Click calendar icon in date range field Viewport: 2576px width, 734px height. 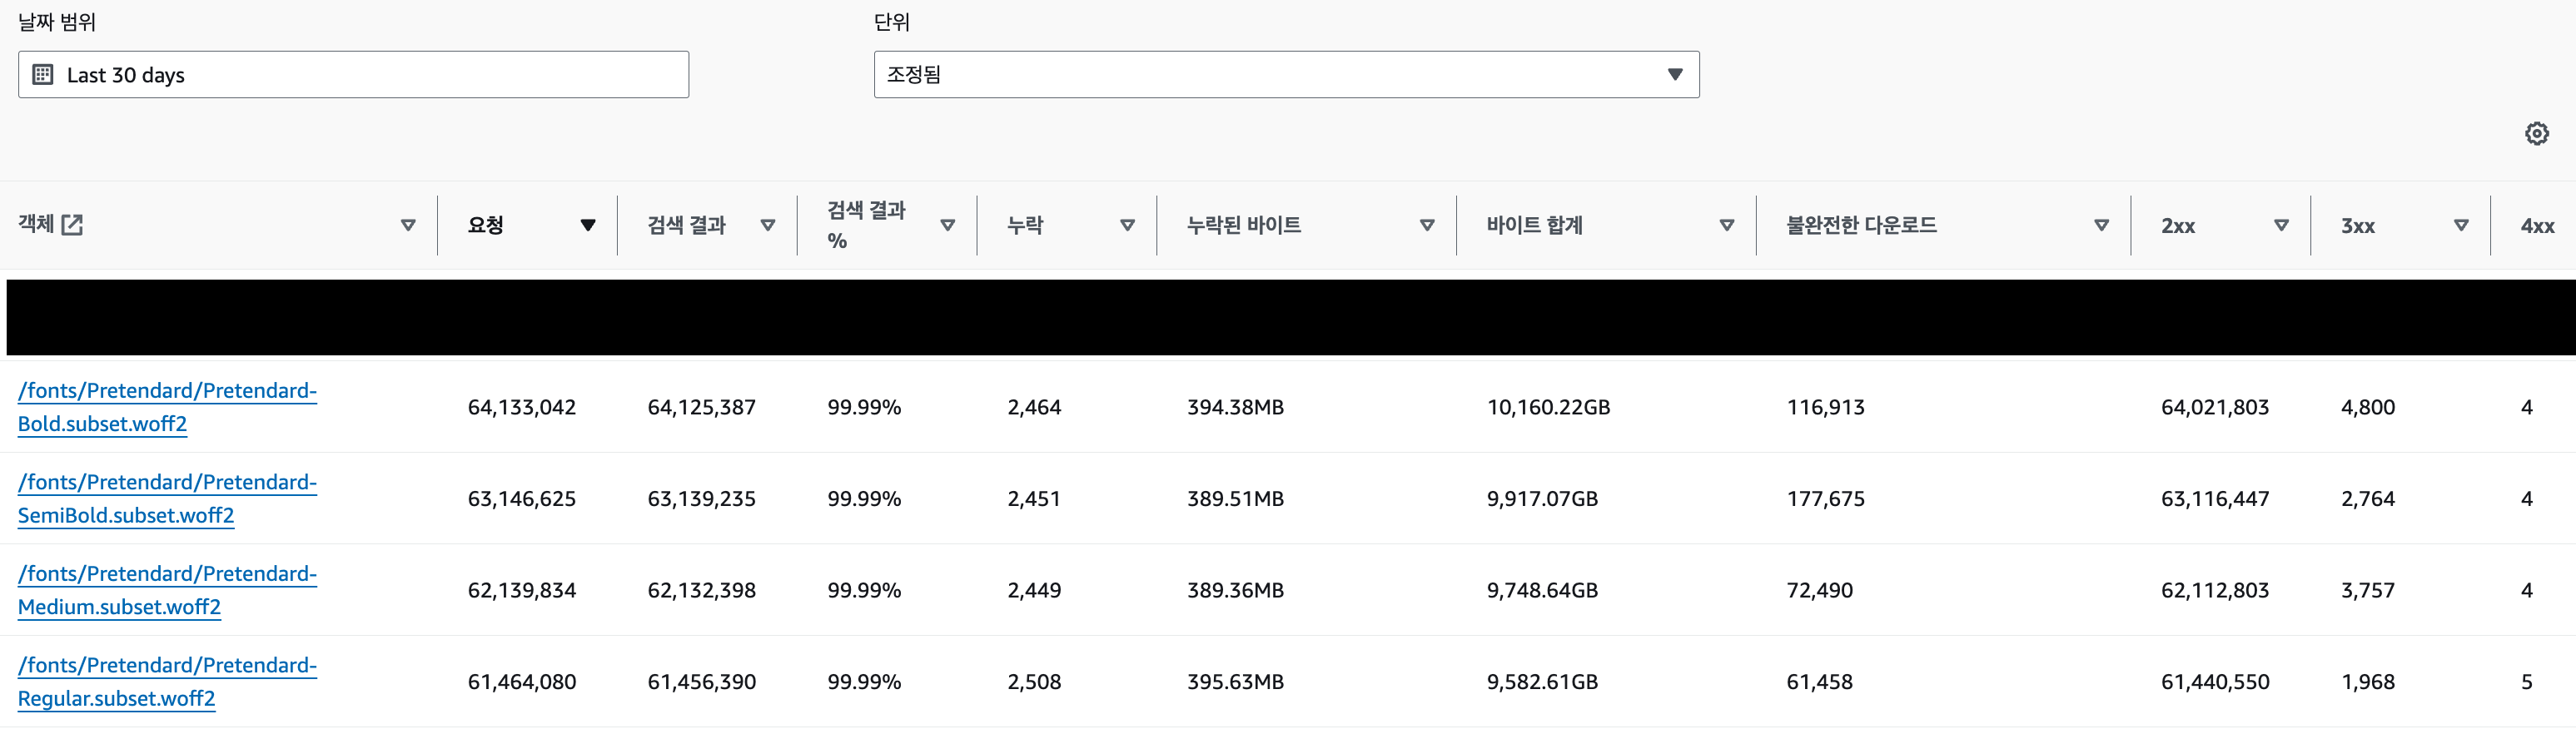(43, 74)
